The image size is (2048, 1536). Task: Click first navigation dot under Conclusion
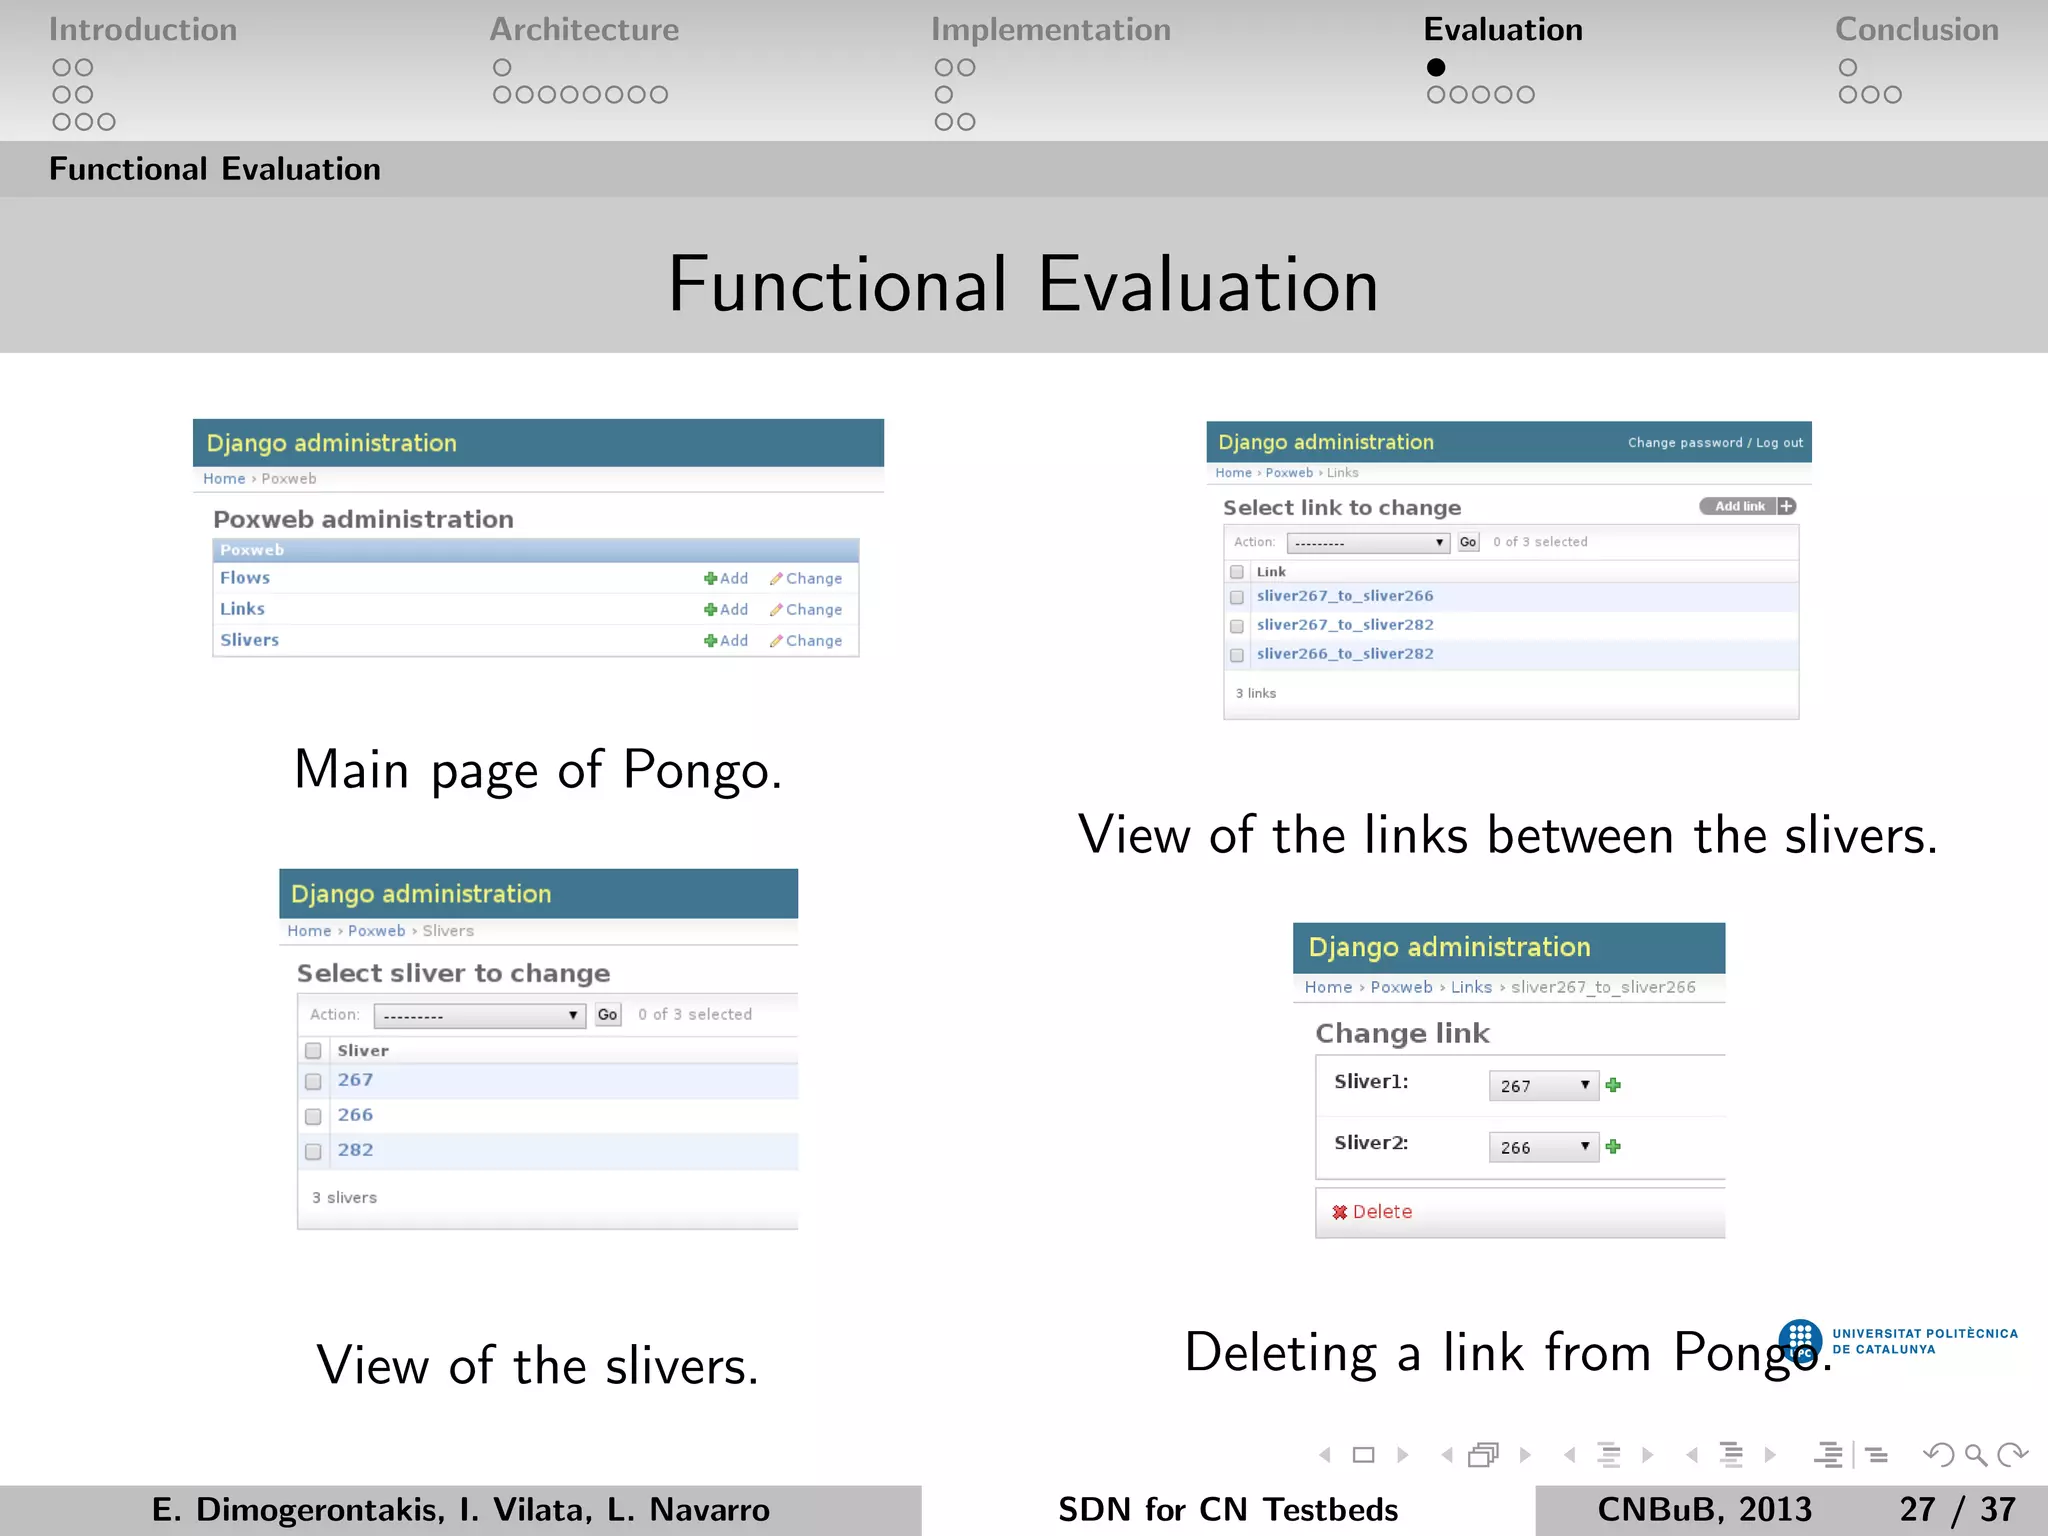pos(1848,68)
